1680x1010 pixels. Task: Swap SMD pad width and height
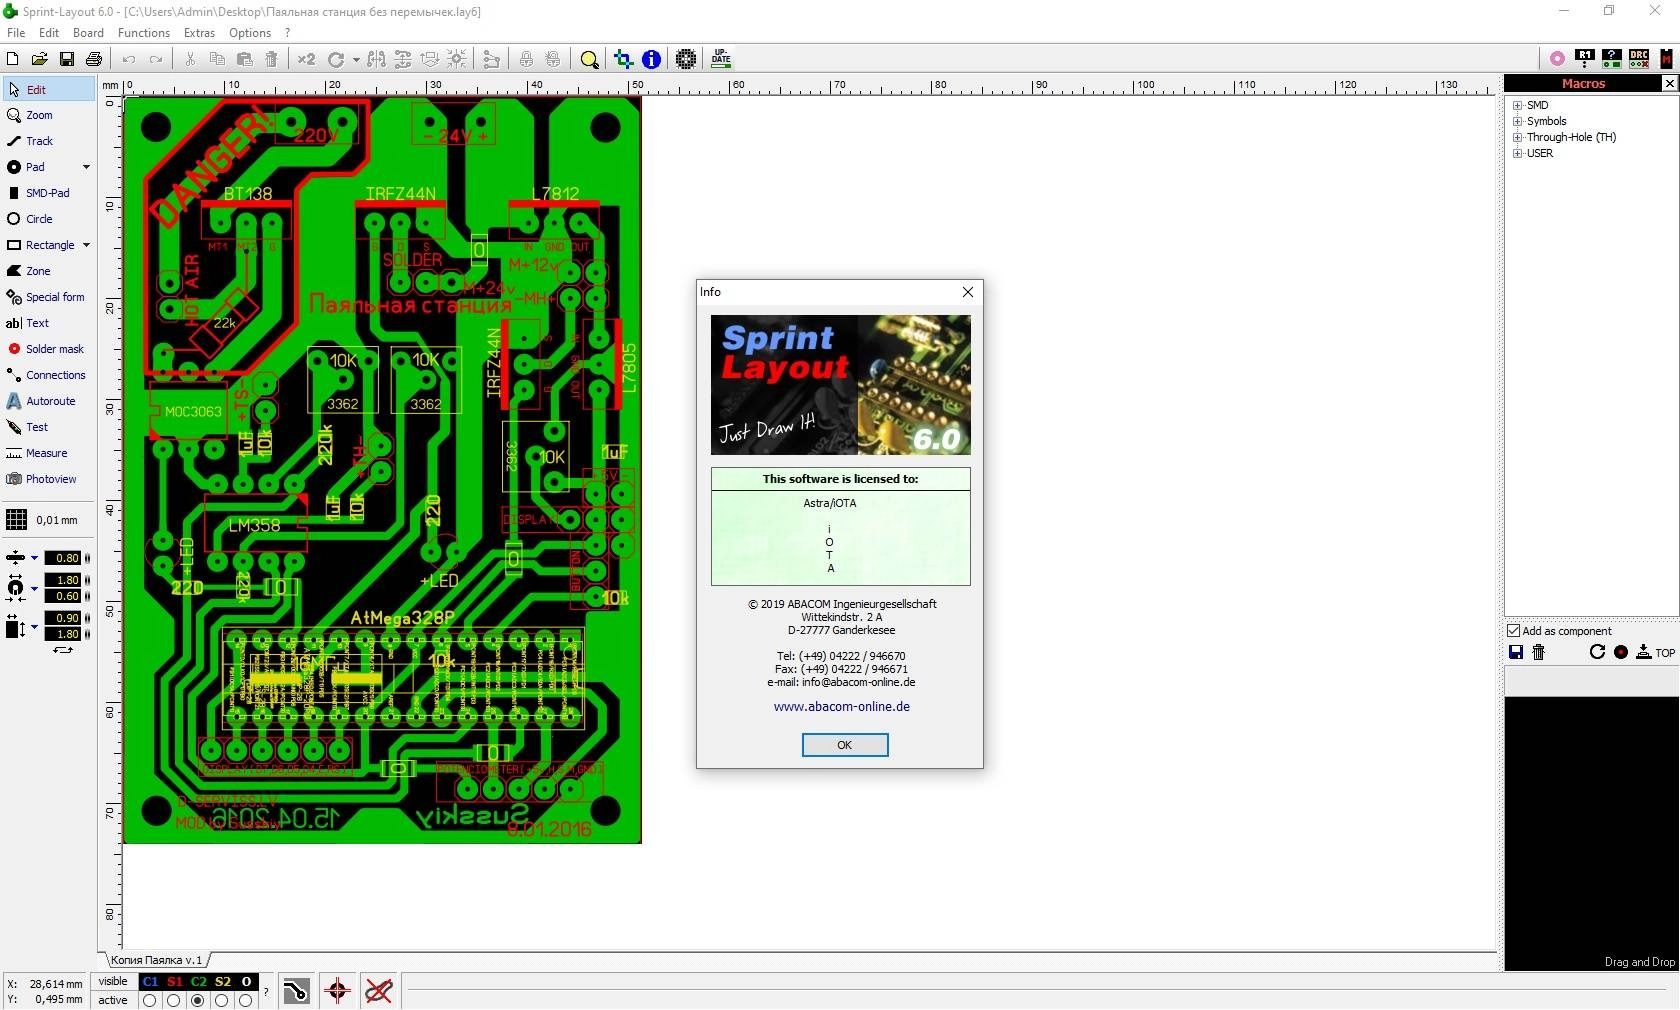[x=63, y=650]
